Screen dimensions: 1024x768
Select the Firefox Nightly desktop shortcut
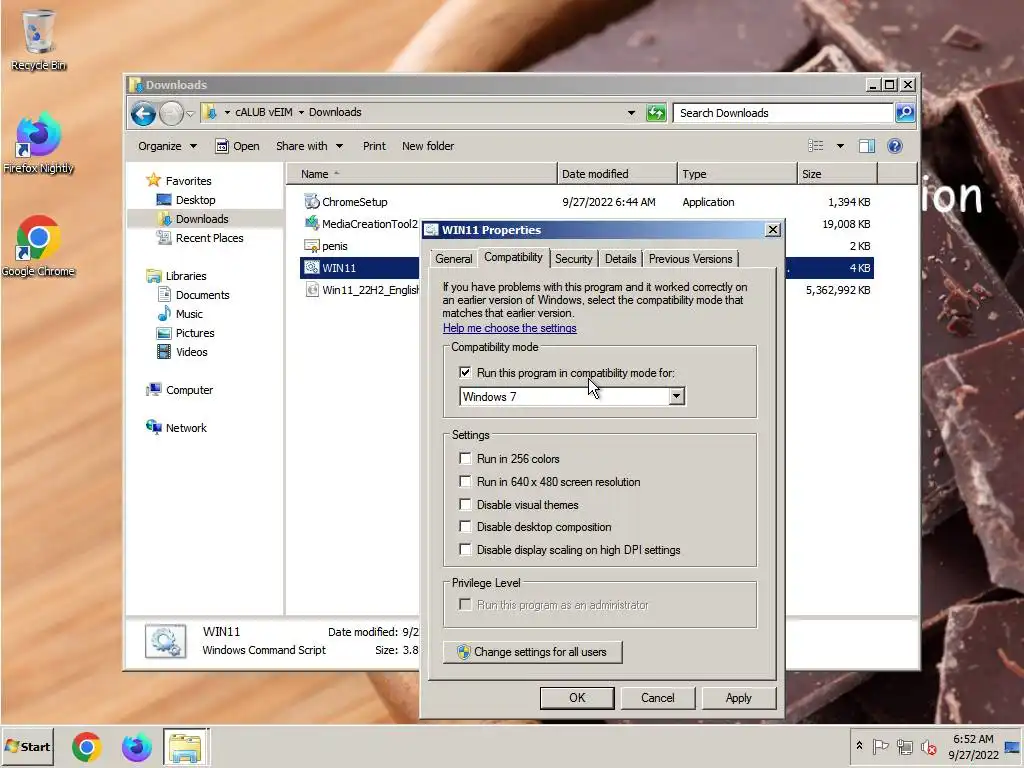pyautogui.click(x=39, y=144)
